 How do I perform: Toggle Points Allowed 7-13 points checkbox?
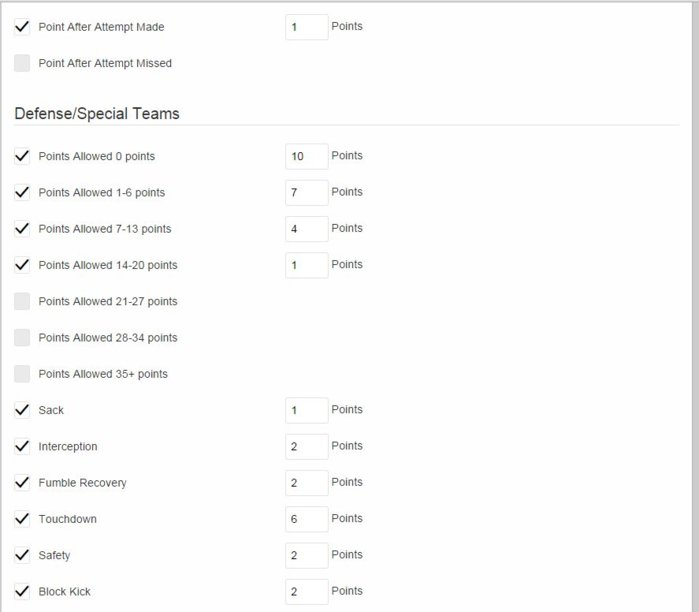coord(22,229)
